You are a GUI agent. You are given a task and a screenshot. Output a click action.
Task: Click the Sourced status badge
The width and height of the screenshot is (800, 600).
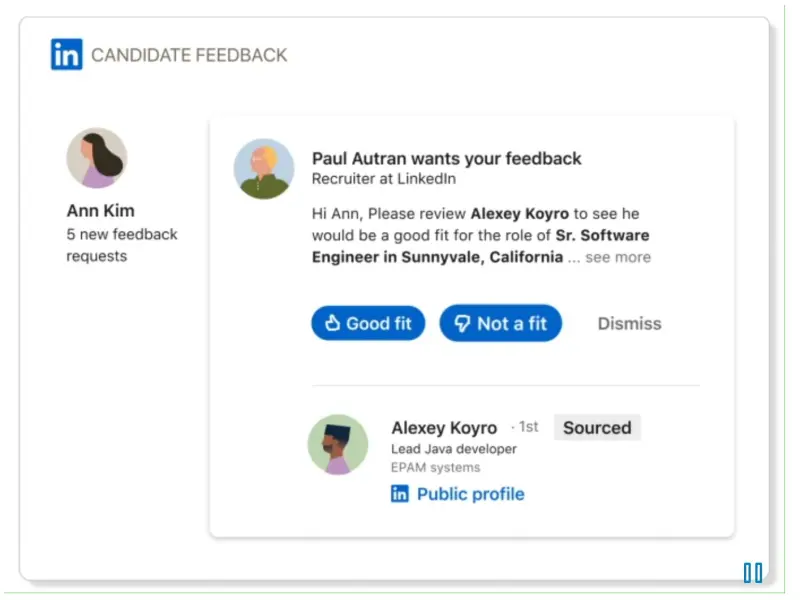[597, 428]
